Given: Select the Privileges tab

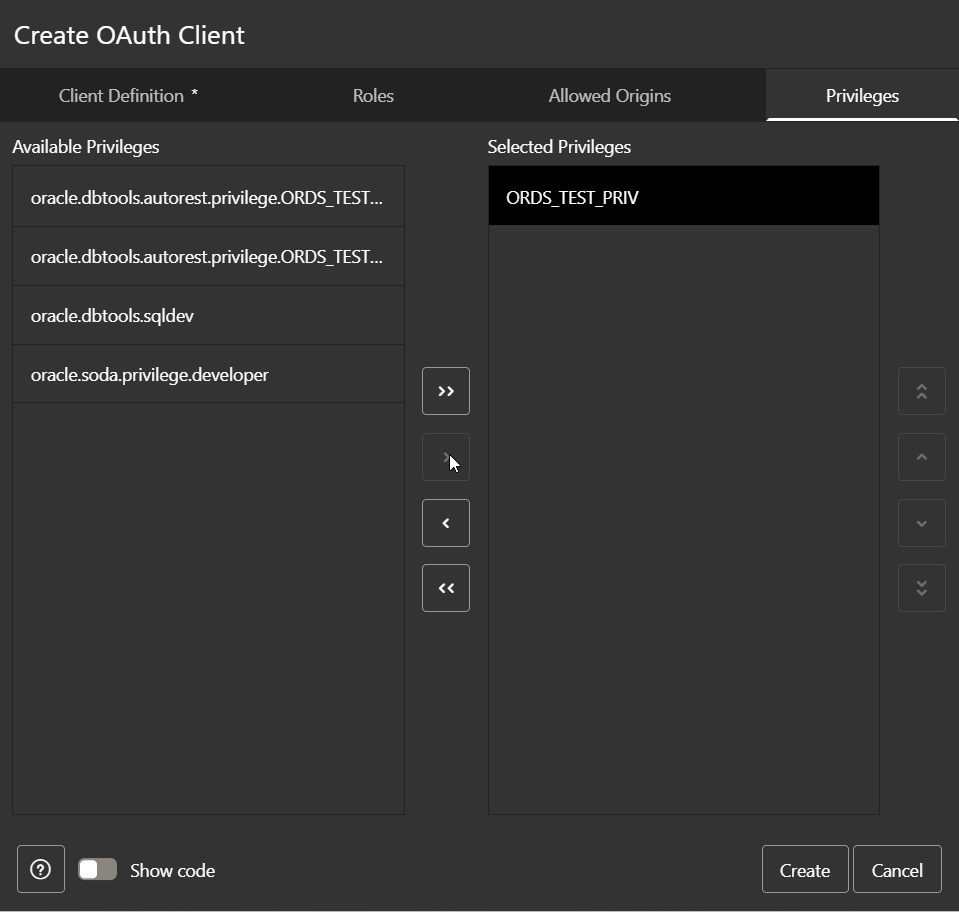Looking at the screenshot, I should point(860,95).
